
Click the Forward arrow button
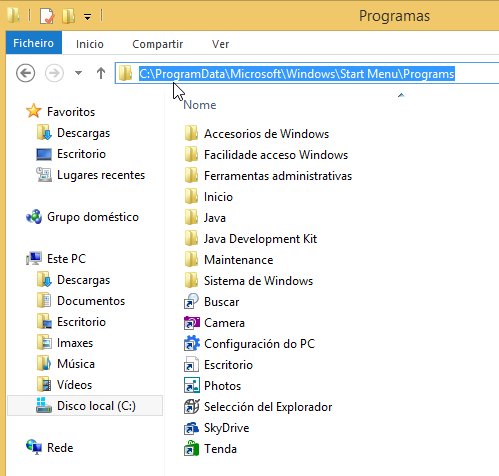coord(54,73)
